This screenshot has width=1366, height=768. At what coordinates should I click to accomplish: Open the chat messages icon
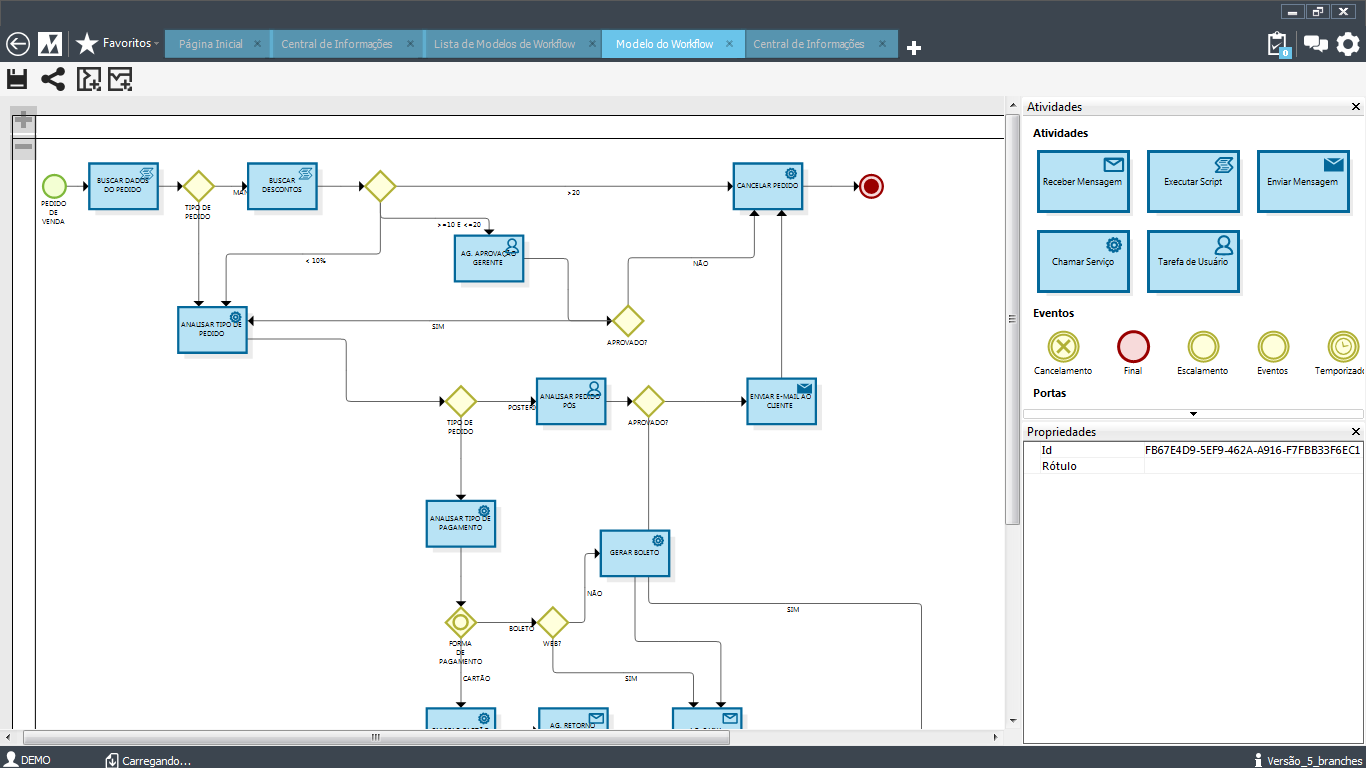[x=1316, y=44]
